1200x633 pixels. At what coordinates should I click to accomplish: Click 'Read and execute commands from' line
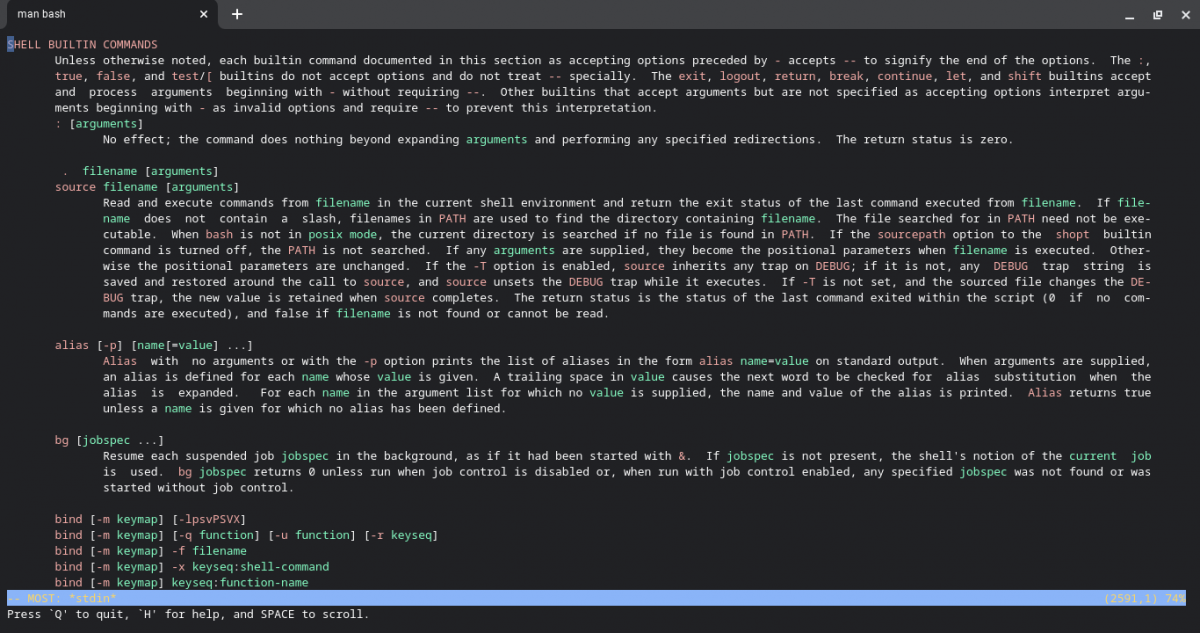click(x=627, y=203)
